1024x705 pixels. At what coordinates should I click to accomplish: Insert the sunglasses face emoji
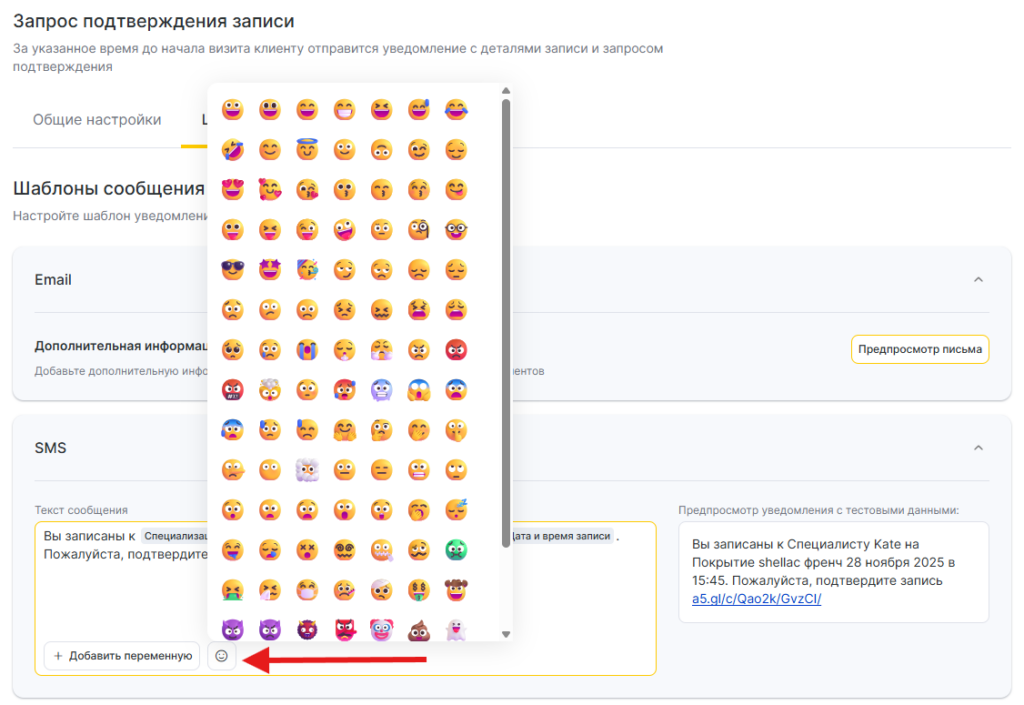tap(233, 270)
